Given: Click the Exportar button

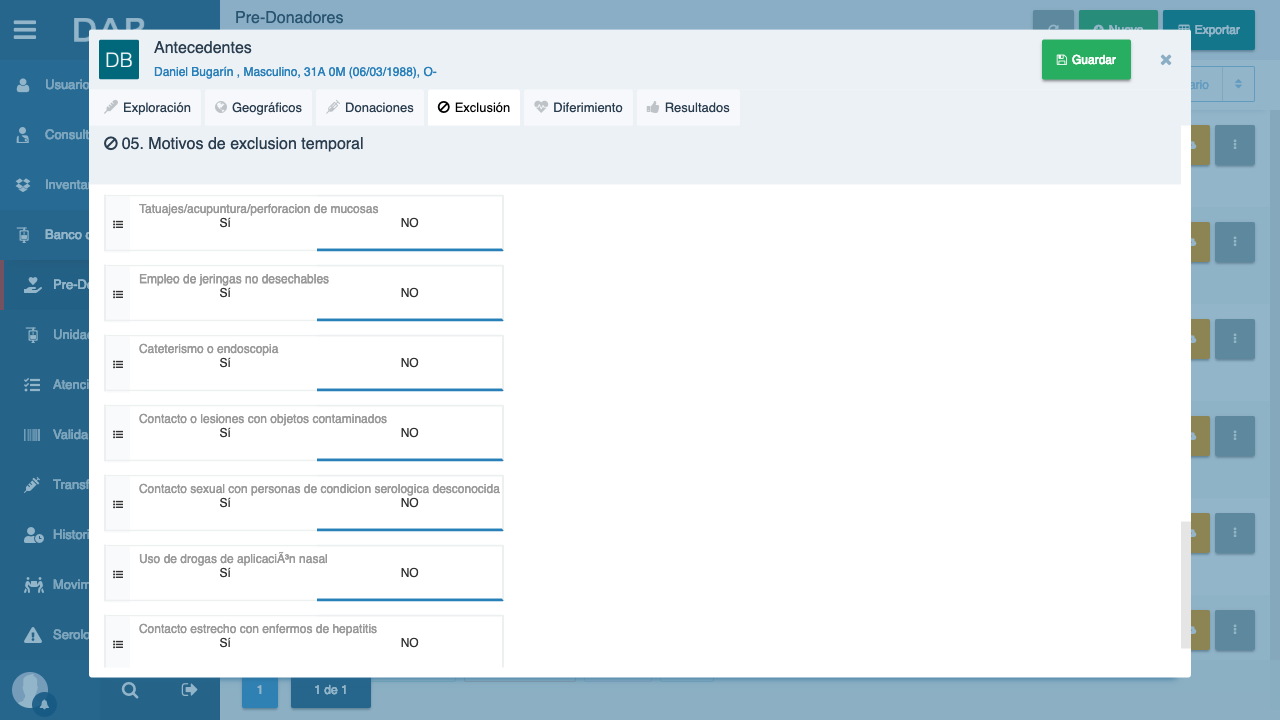Looking at the screenshot, I should pos(1209,30).
